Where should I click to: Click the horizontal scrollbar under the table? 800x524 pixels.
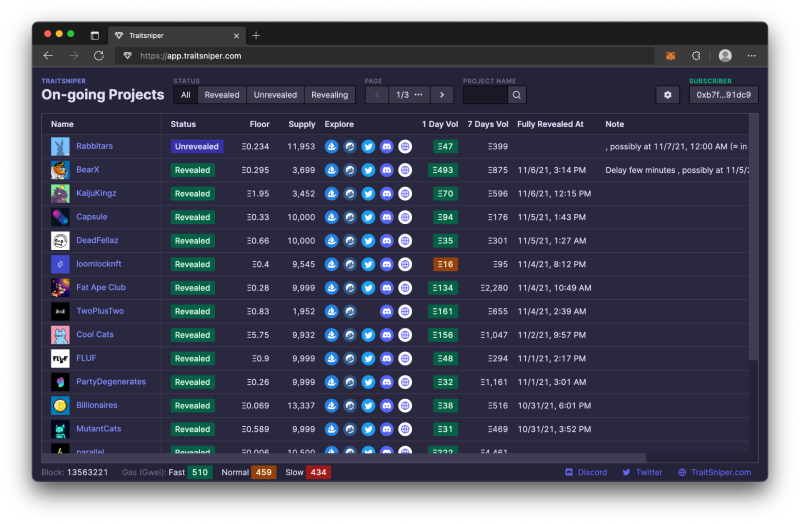(400, 457)
